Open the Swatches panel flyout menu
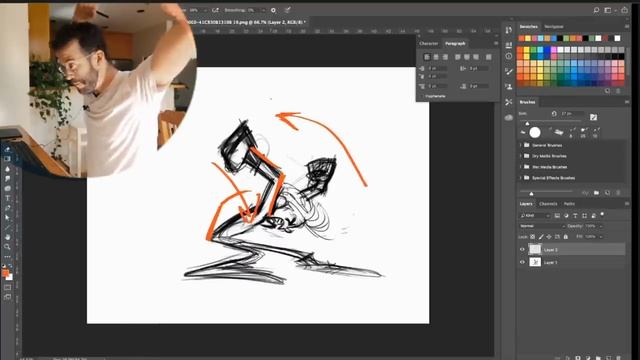Image resolution: width=640 pixels, height=360 pixels. [x=627, y=27]
